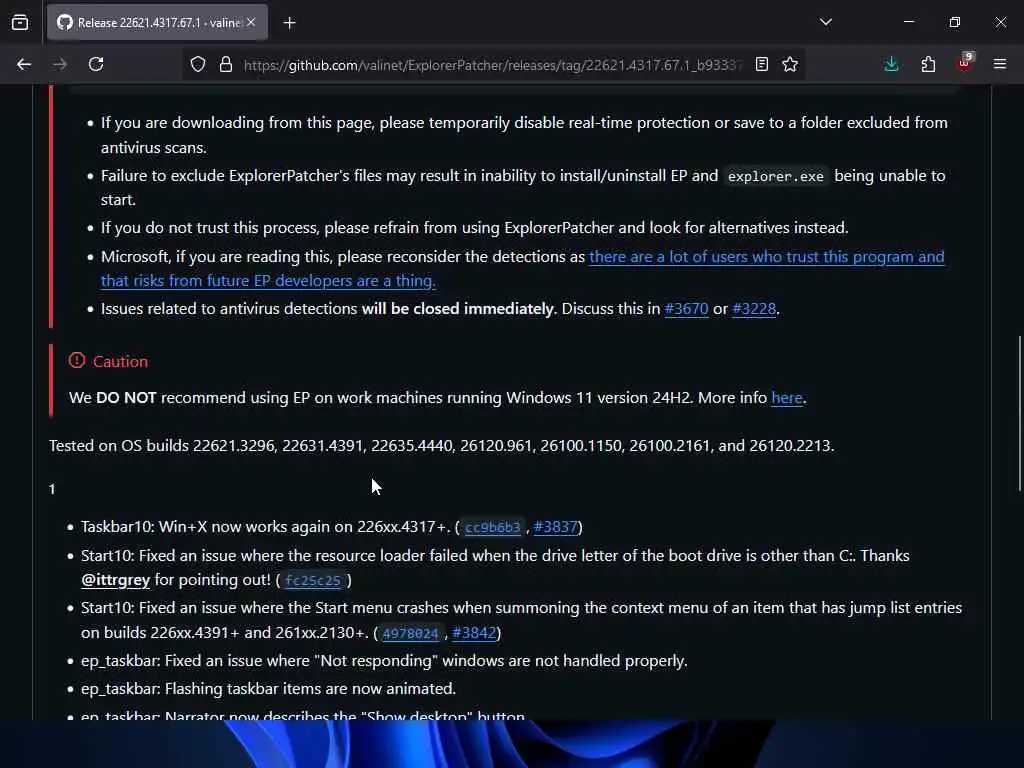Open discussion issue #3228
This screenshot has height=768, width=1024.
[x=754, y=308]
